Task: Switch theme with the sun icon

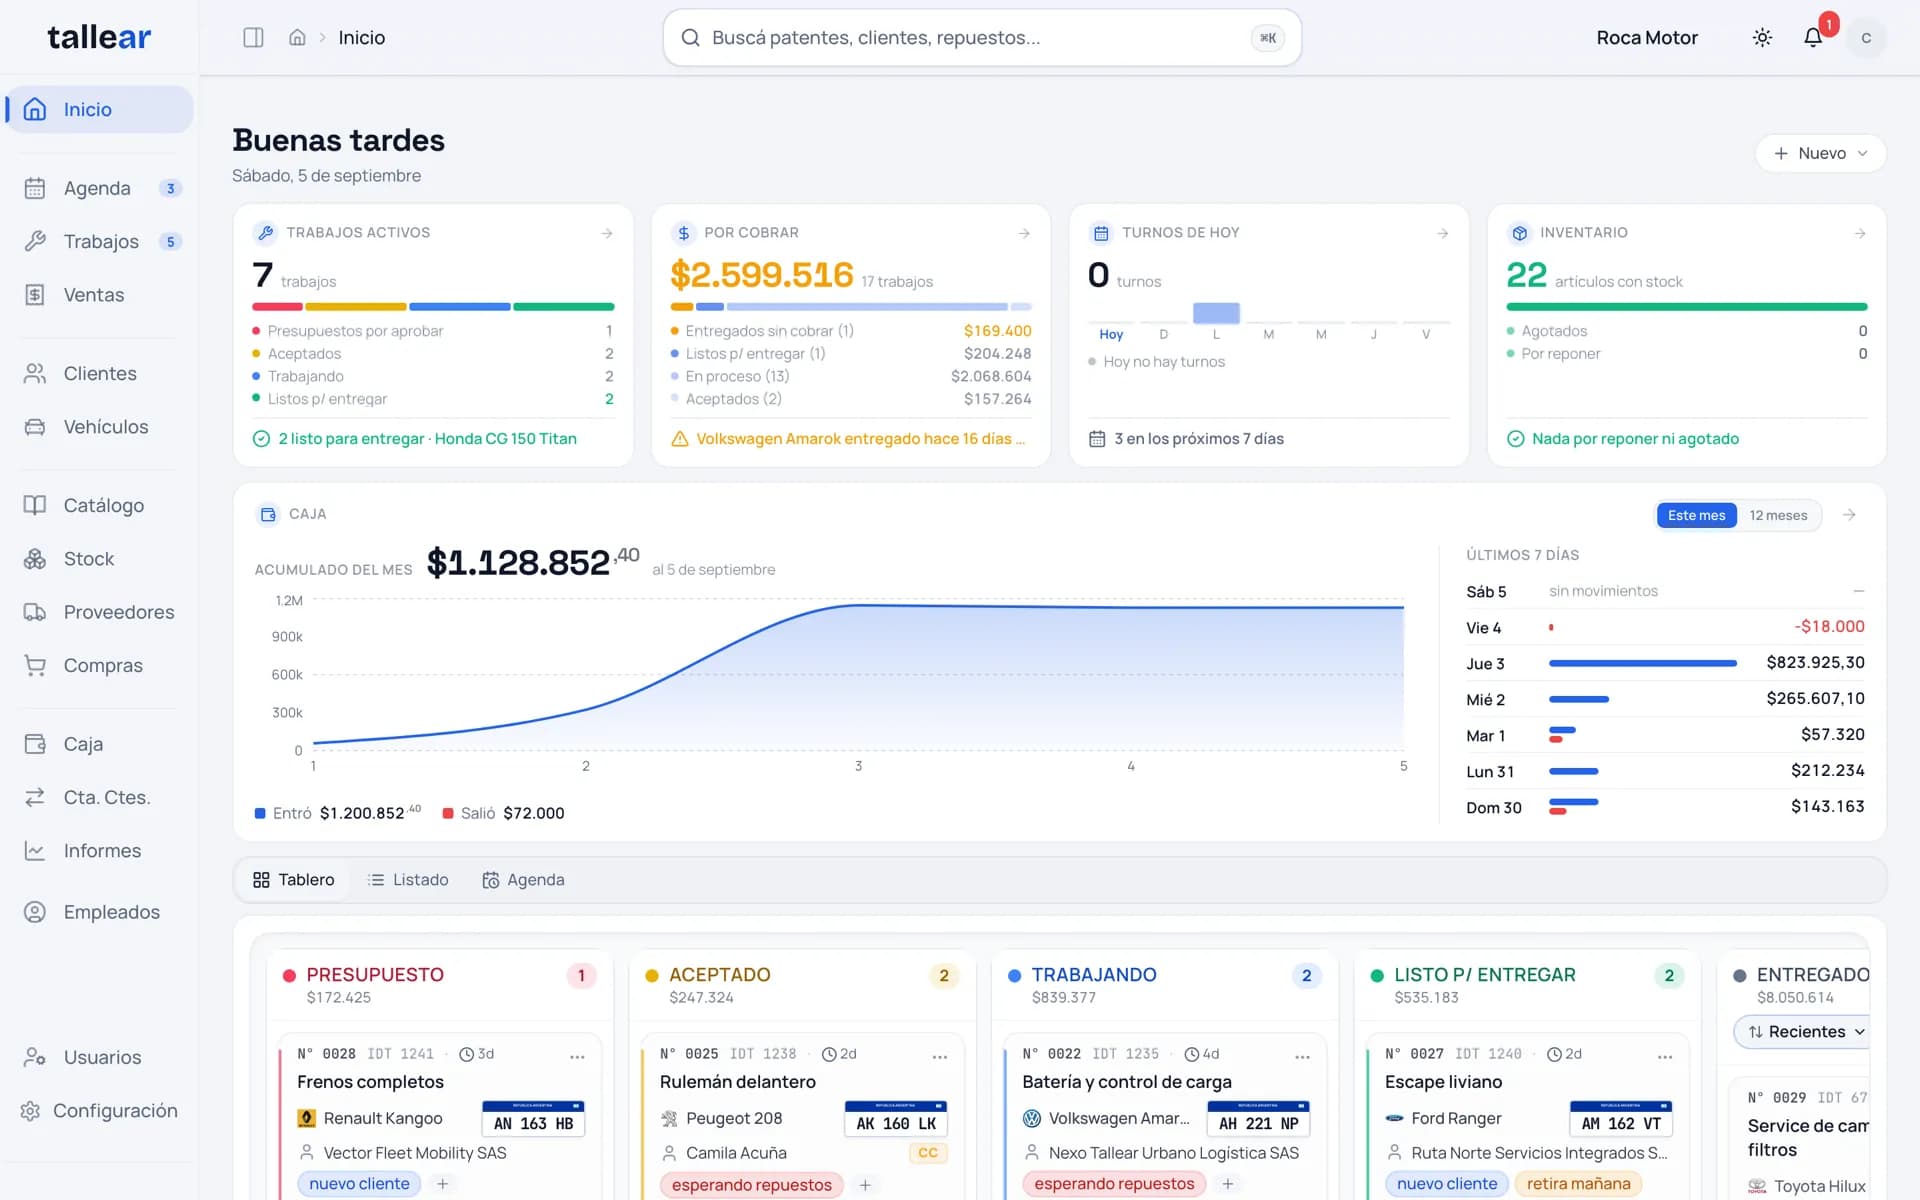Action: click(1762, 37)
